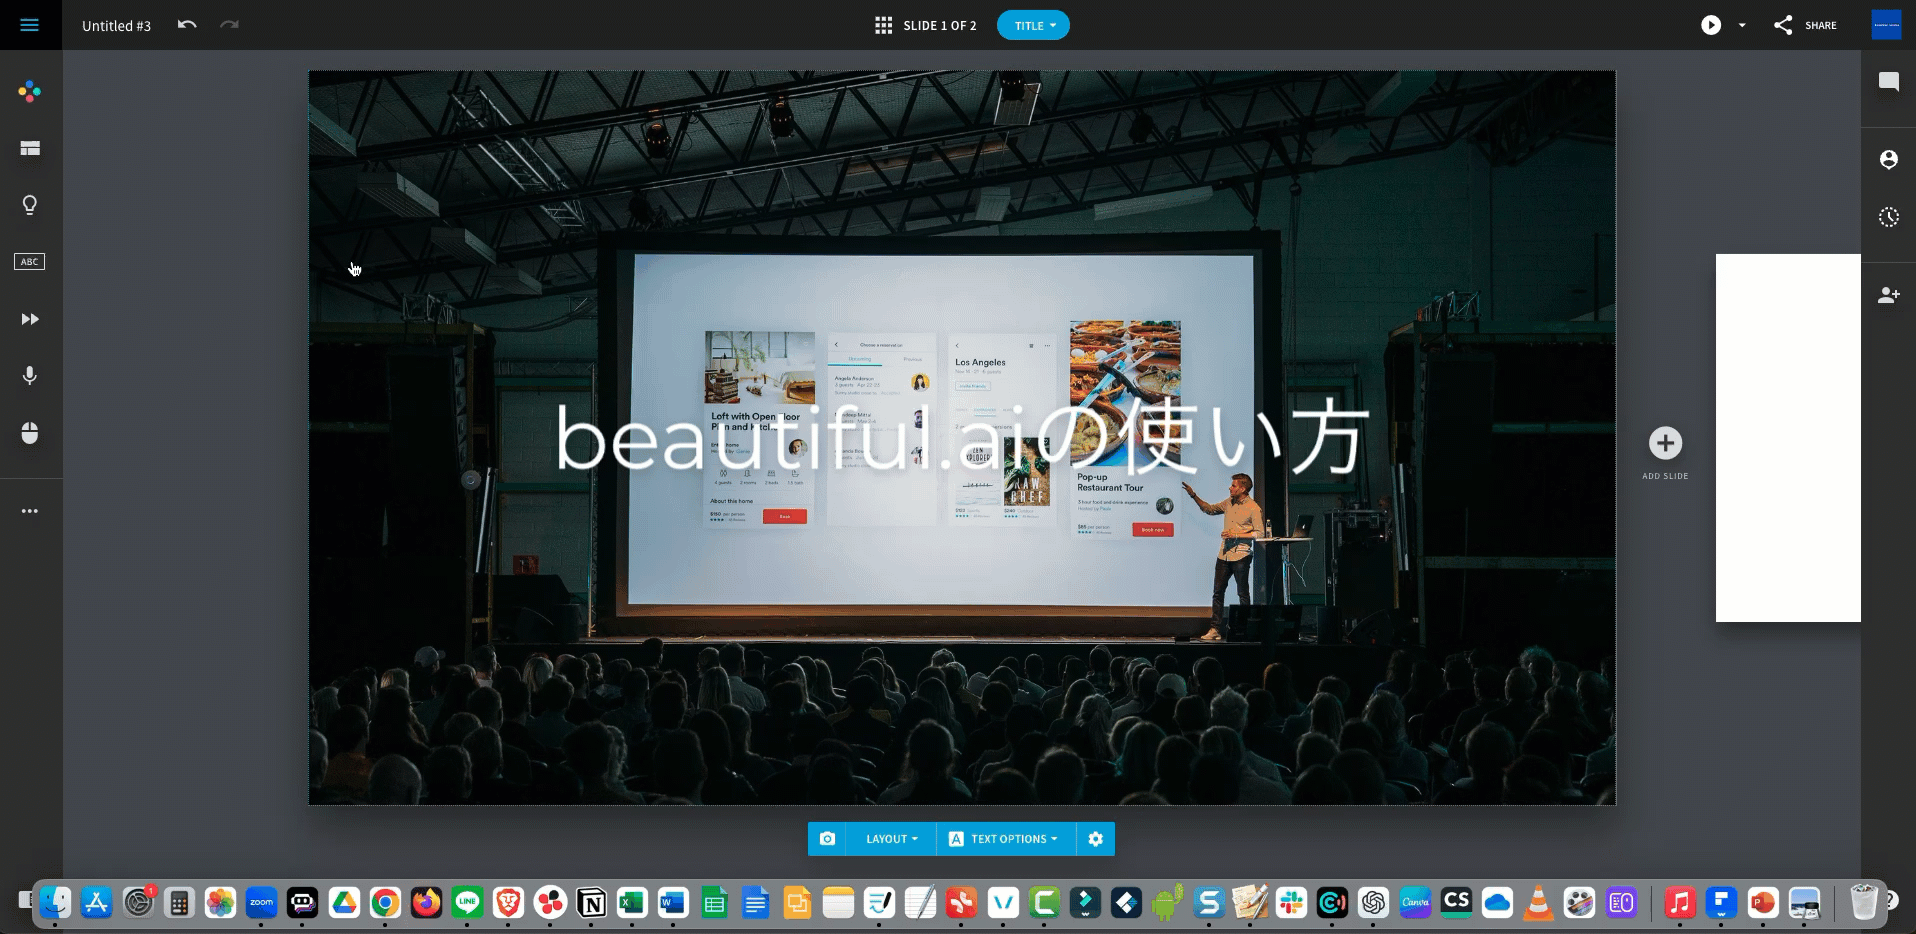The height and width of the screenshot is (934, 1916).
Task: Open Notion from the dock
Action: pos(591,903)
